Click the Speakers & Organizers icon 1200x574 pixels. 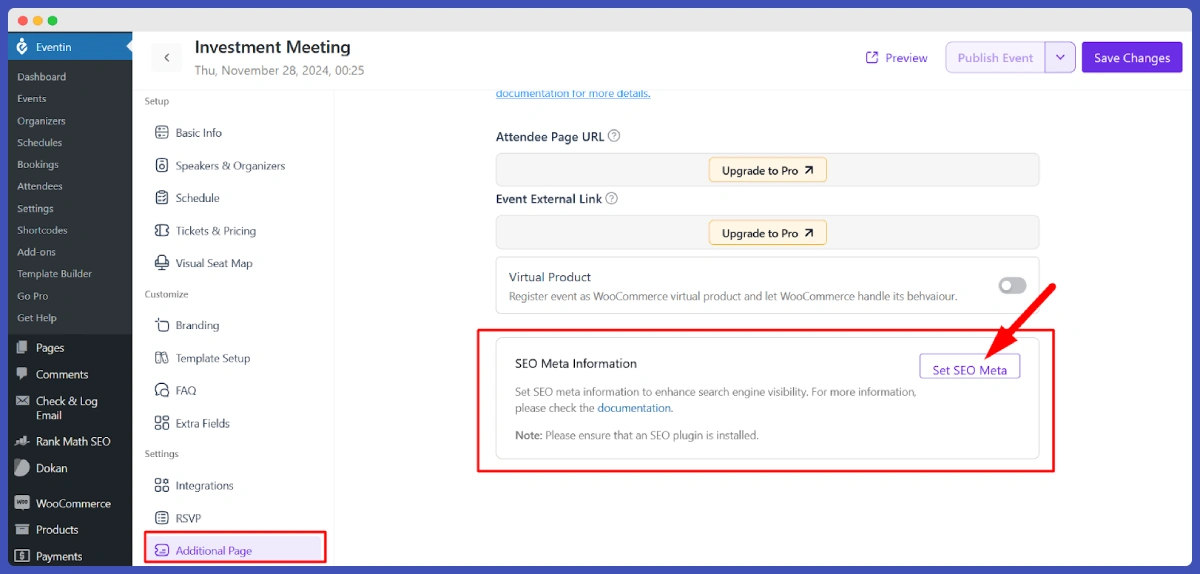pyautogui.click(x=161, y=166)
